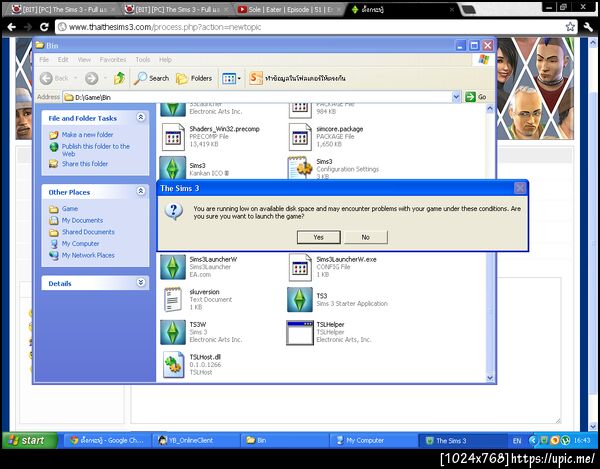Select Sims3LauncherW.exe CONFIG file icon
The image size is (600, 469).
(300, 267)
